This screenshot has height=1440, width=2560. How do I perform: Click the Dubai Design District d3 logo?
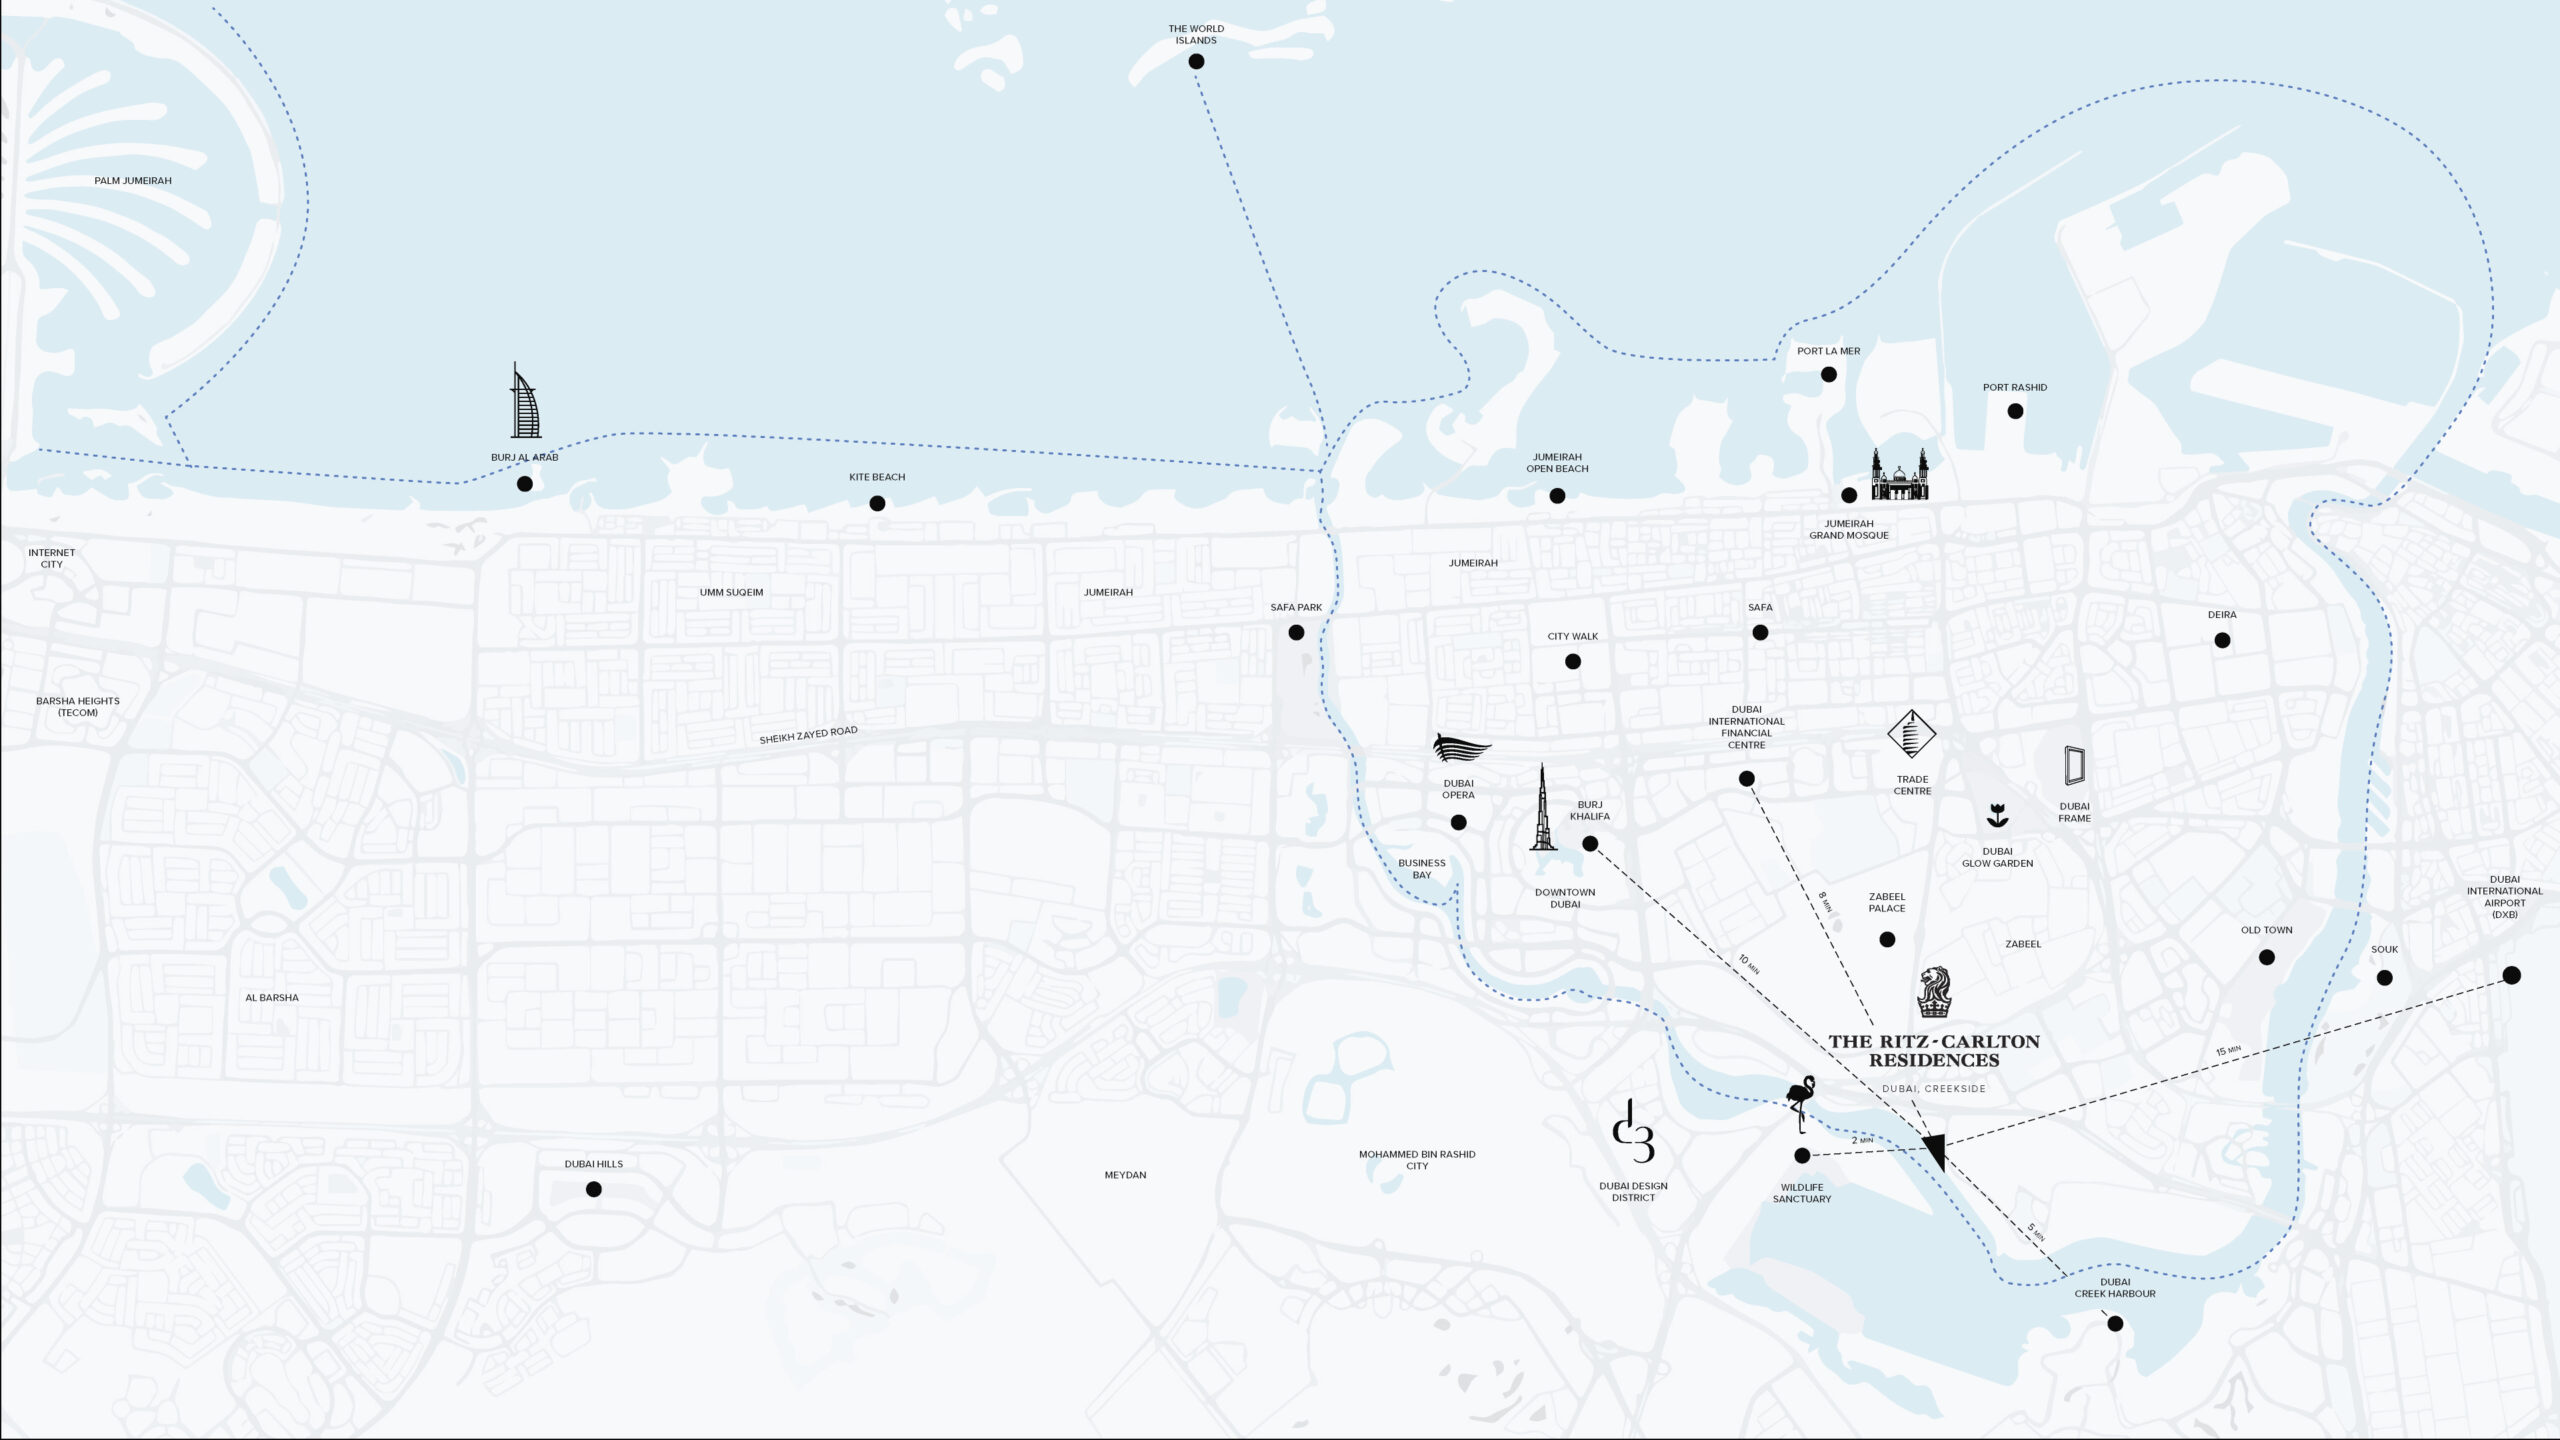[1633, 1133]
